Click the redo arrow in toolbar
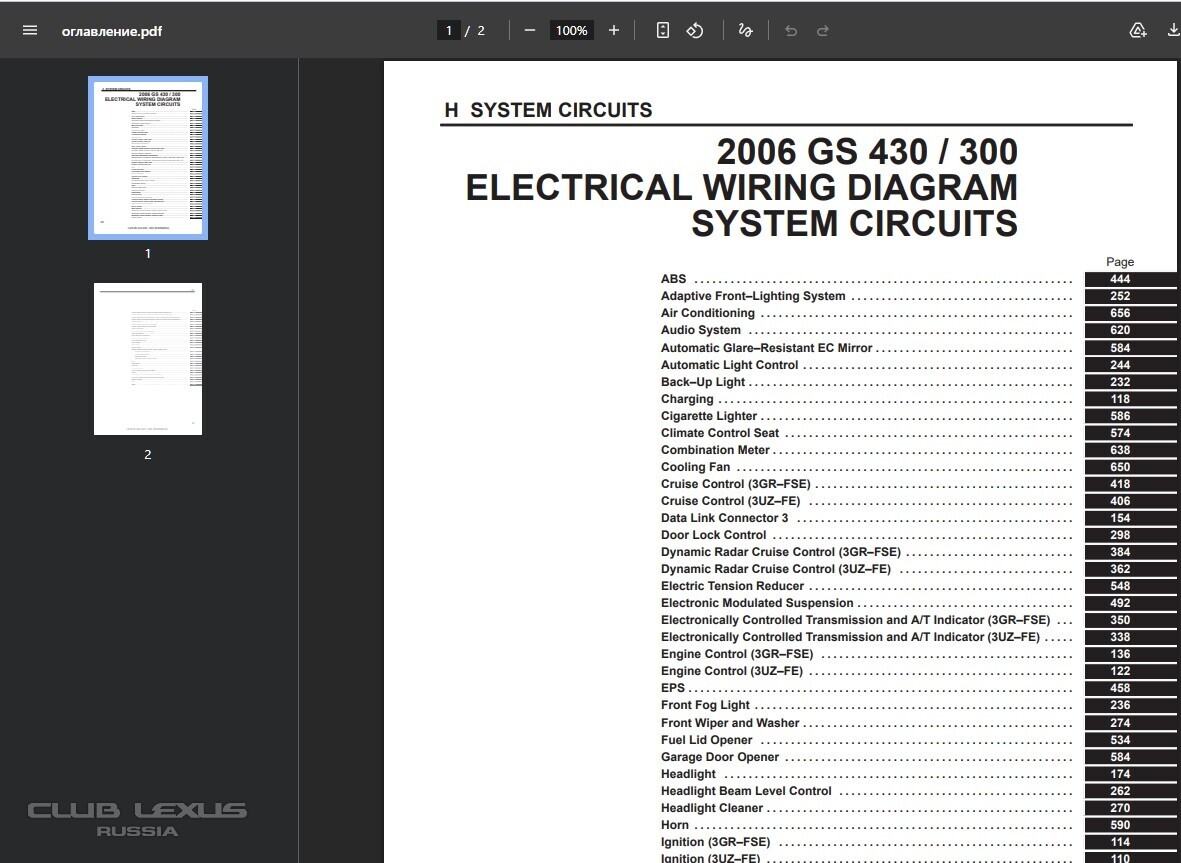 tap(823, 31)
